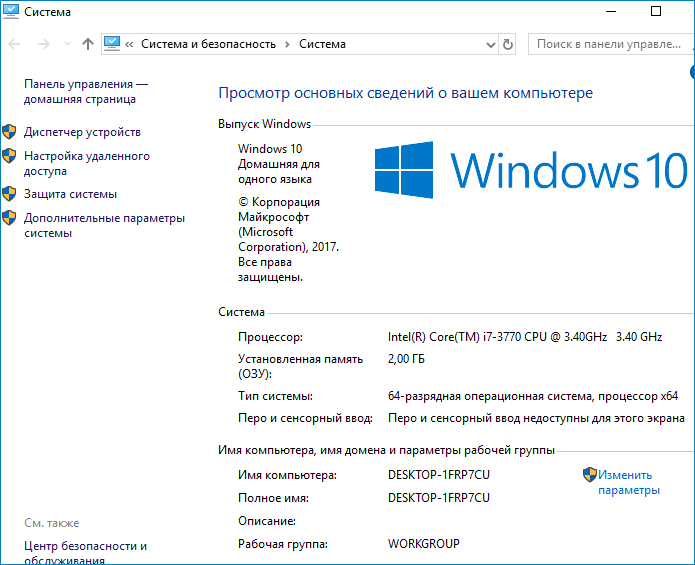Click the control panel search field
695x565 pixels.
608,44
